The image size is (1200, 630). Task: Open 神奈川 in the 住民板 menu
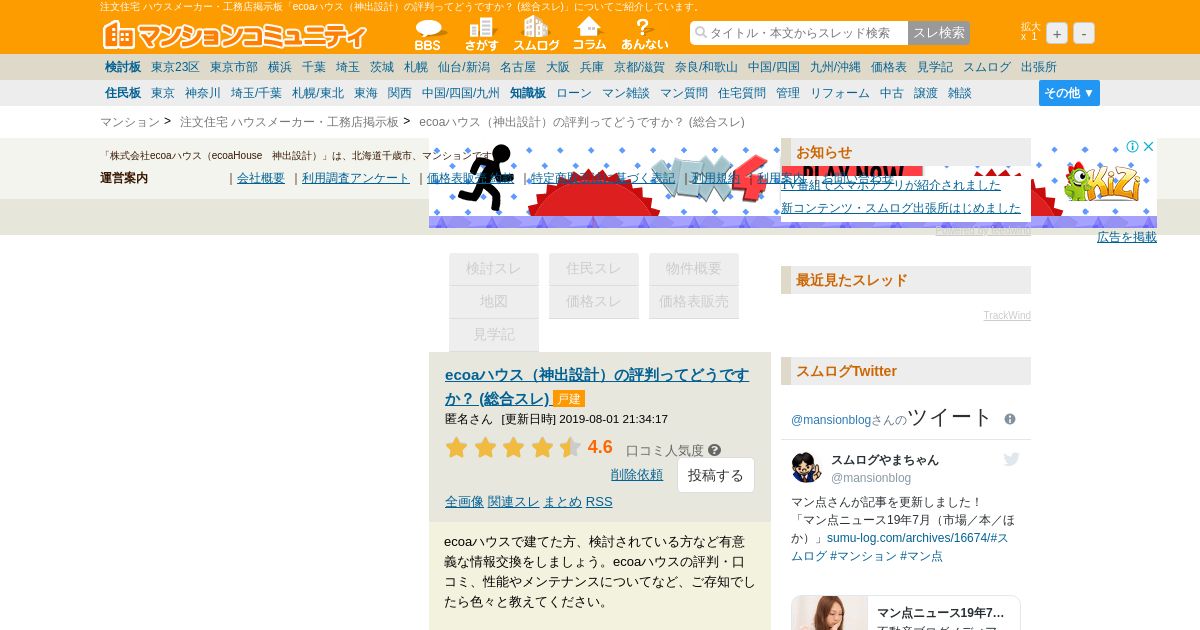(x=203, y=93)
